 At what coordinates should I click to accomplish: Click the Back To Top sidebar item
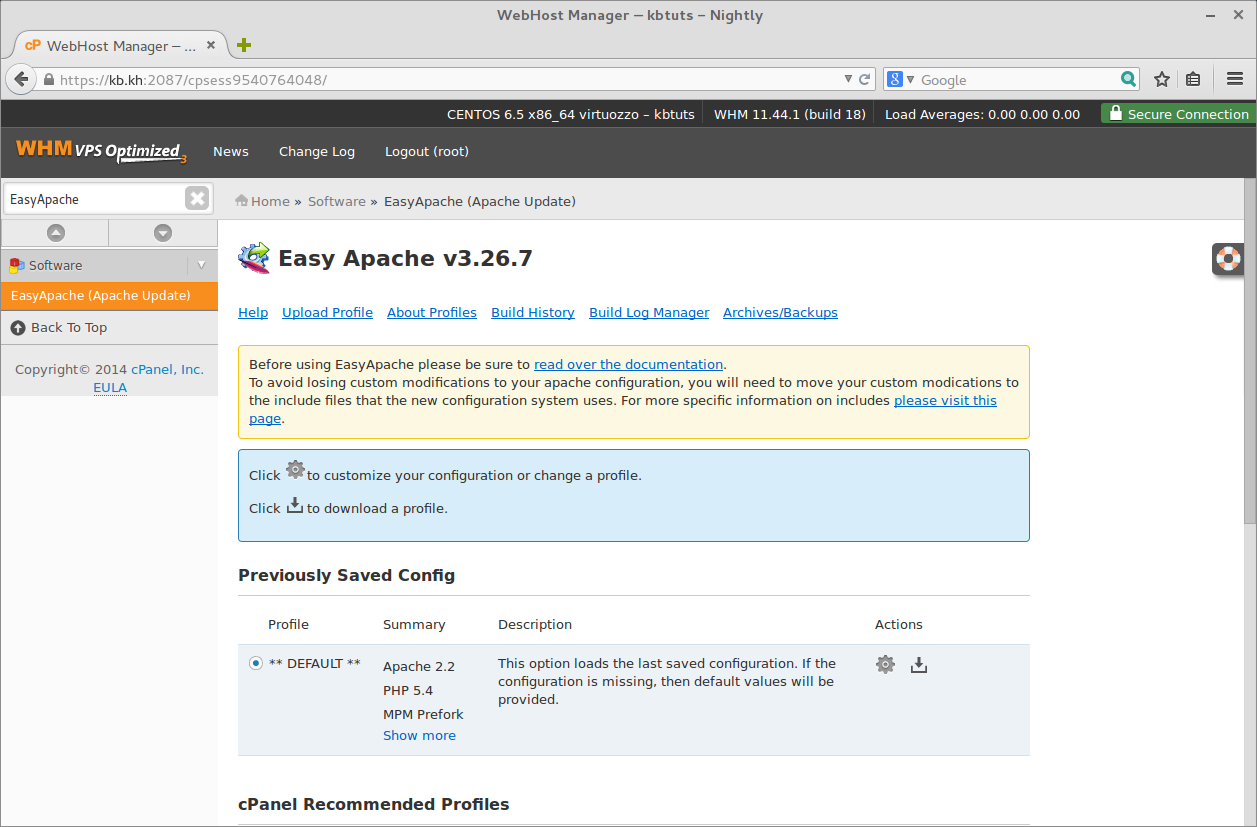(109, 327)
